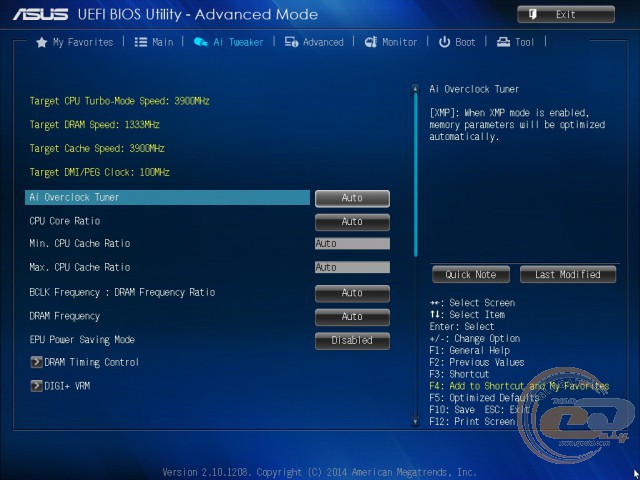Click the F1: General Help hint

tap(470, 350)
